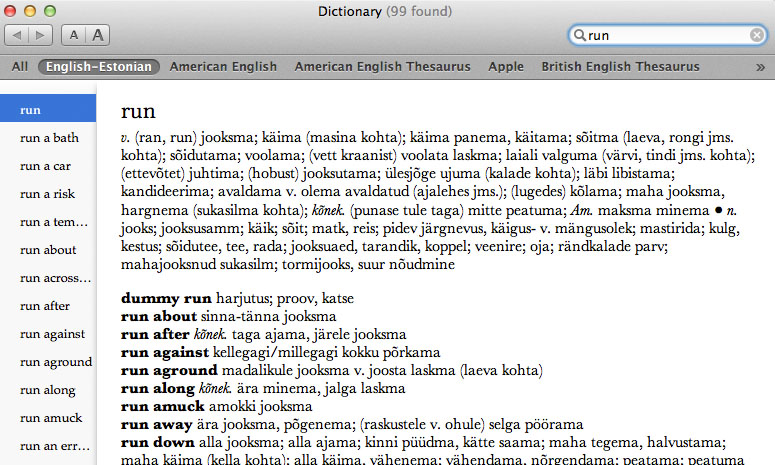Click bold 'run about' phrase in definition
This screenshot has width=775, height=465.
click(x=159, y=316)
